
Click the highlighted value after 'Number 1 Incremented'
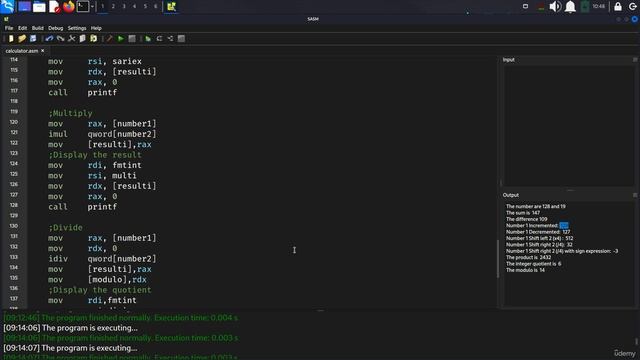[x=564, y=225]
